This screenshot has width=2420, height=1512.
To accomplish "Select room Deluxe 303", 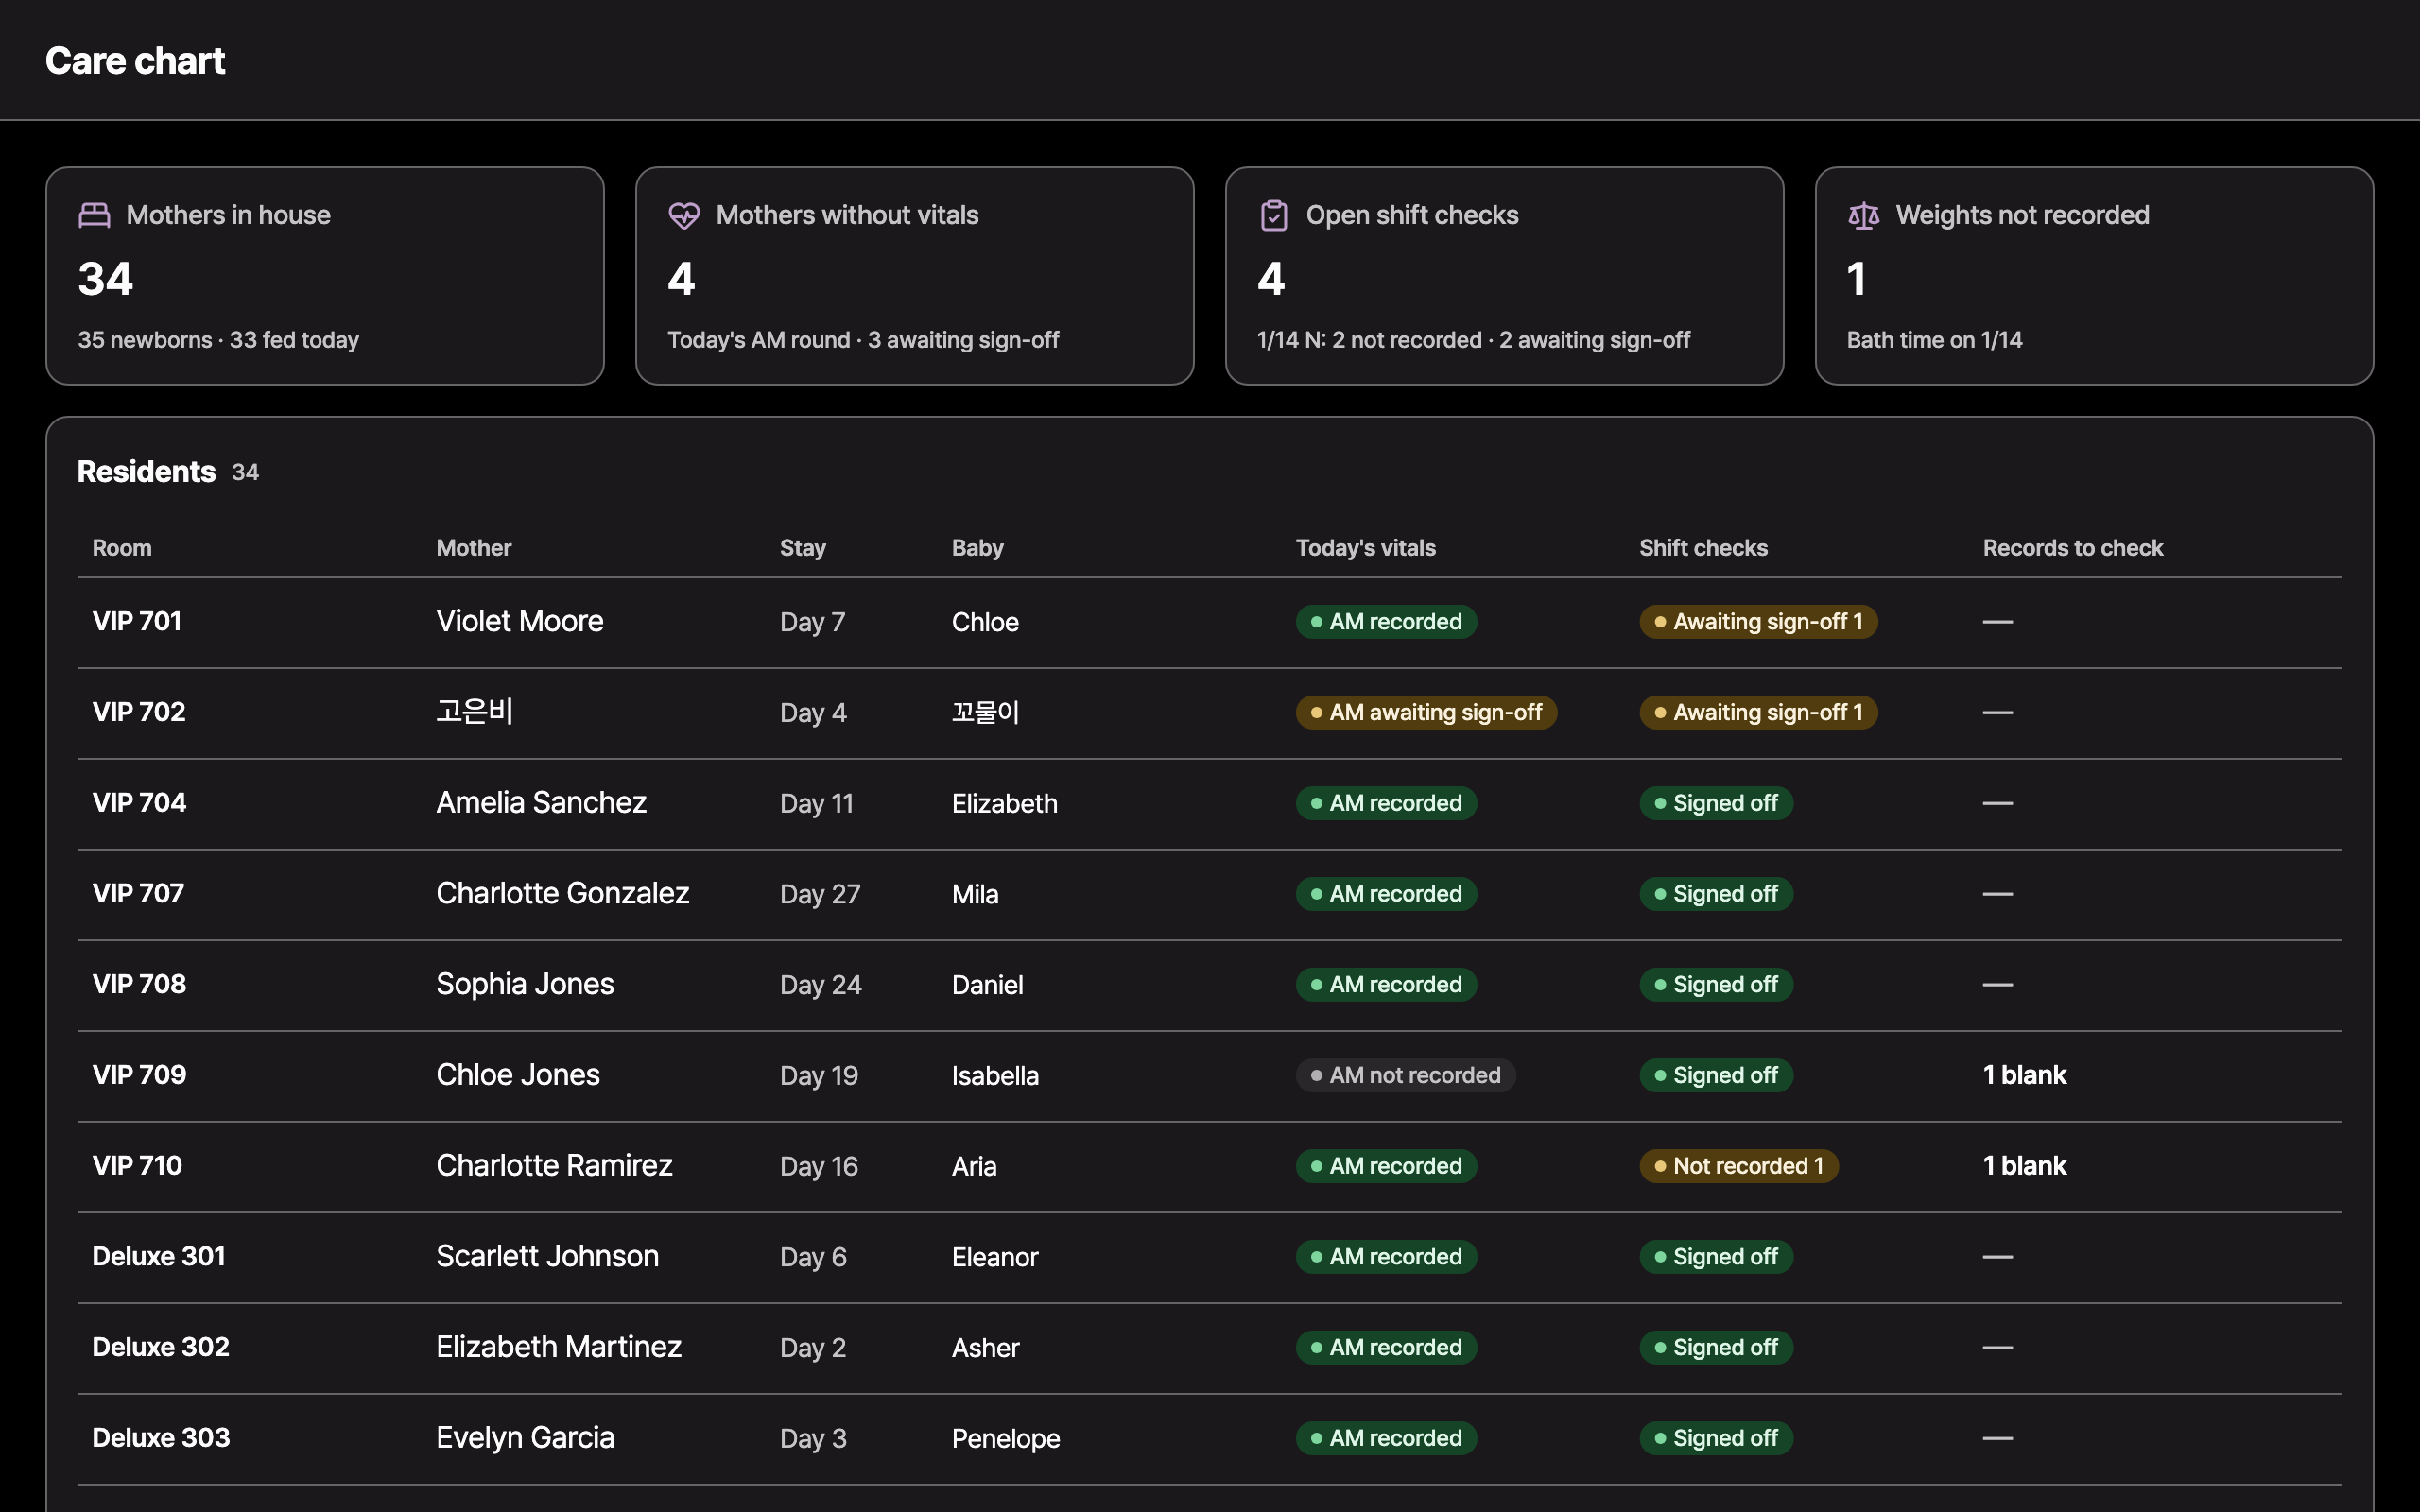I will point(160,1438).
